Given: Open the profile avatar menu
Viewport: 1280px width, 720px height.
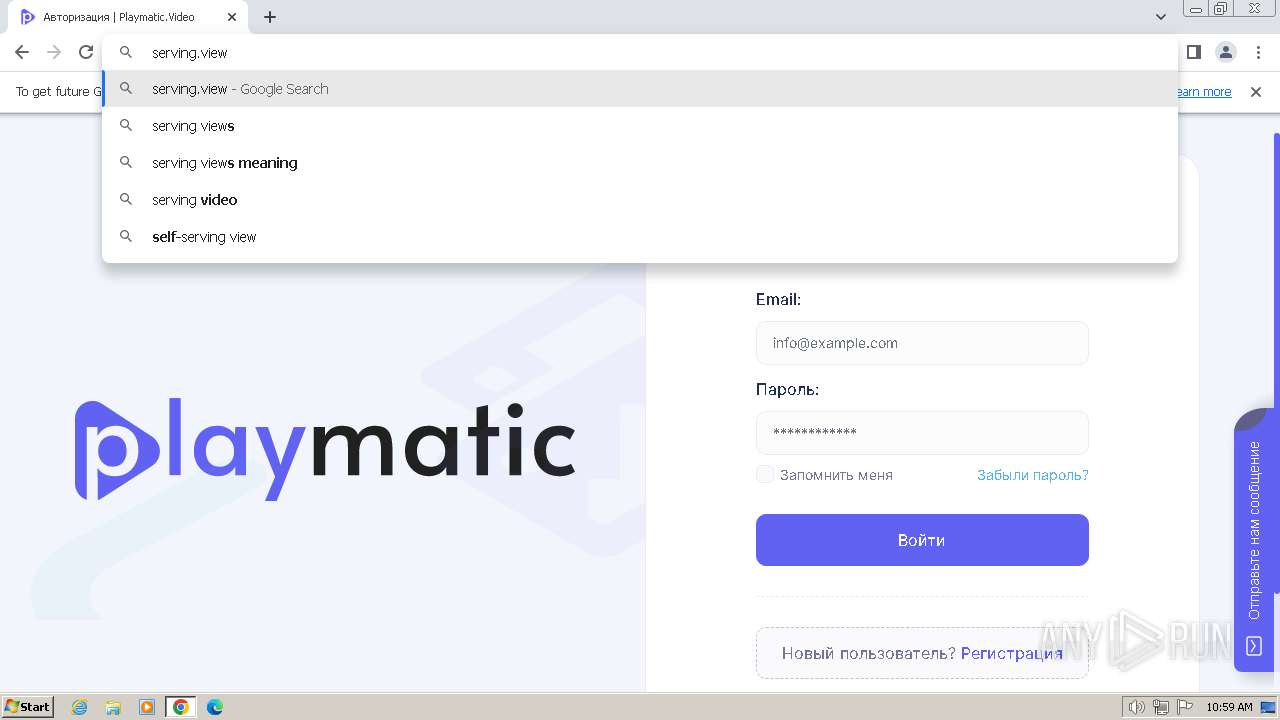Looking at the screenshot, I should [x=1226, y=52].
